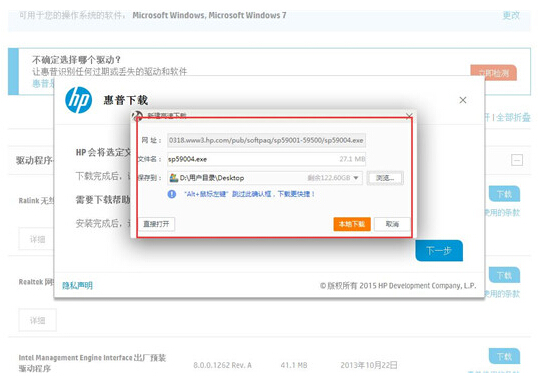The width and height of the screenshot is (538, 378).
Task: Click the download manager app icon in the title bar
Action: (138, 116)
